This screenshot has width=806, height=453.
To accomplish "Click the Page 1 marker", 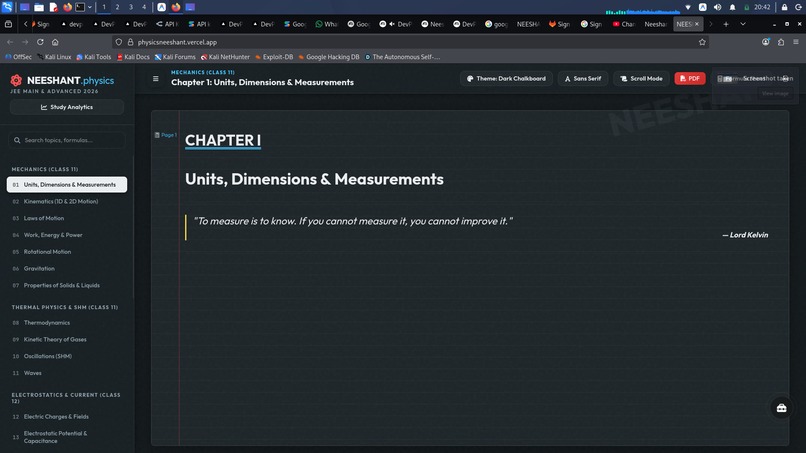I will tap(166, 135).
